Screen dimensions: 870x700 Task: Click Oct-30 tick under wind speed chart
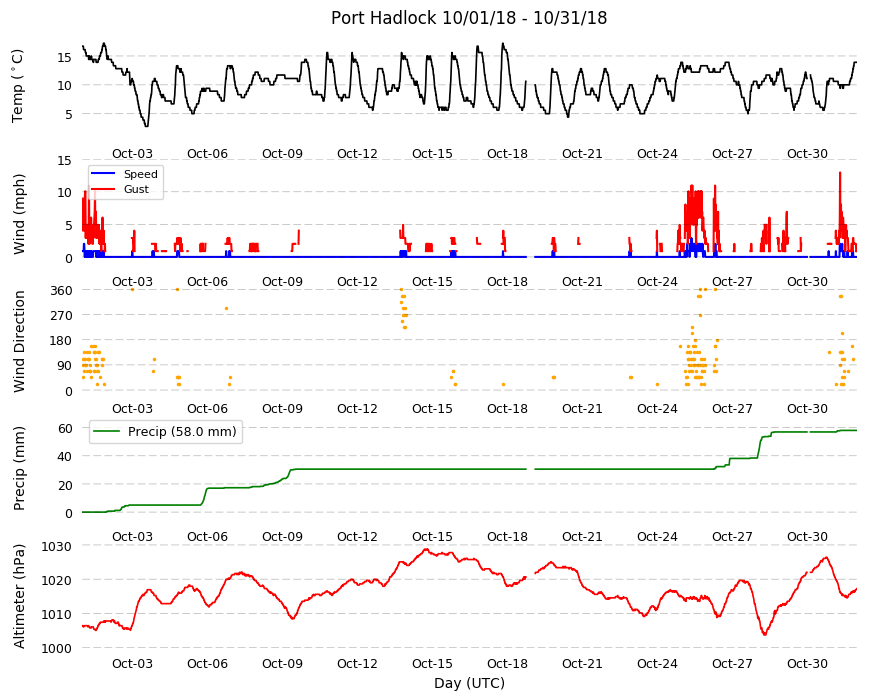coord(807,281)
